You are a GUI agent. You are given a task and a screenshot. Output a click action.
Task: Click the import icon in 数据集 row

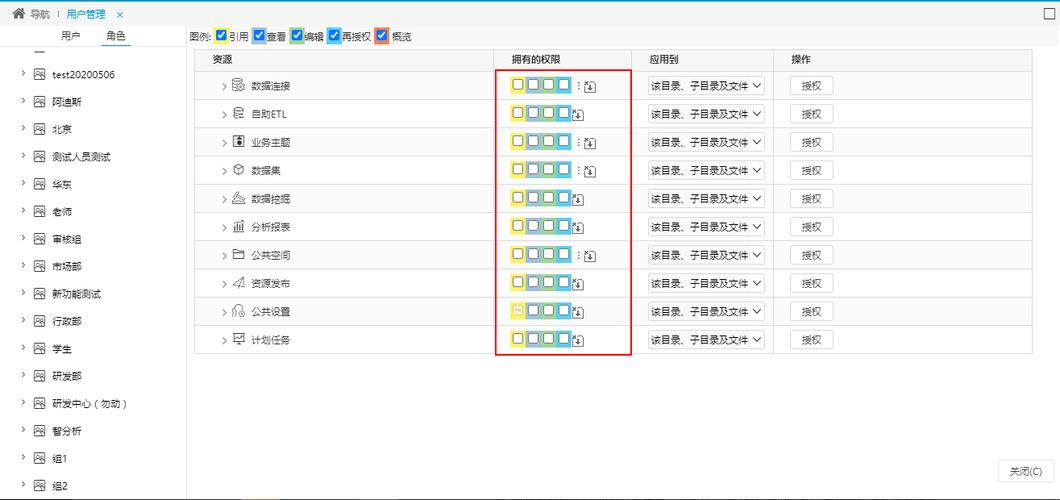coord(590,172)
